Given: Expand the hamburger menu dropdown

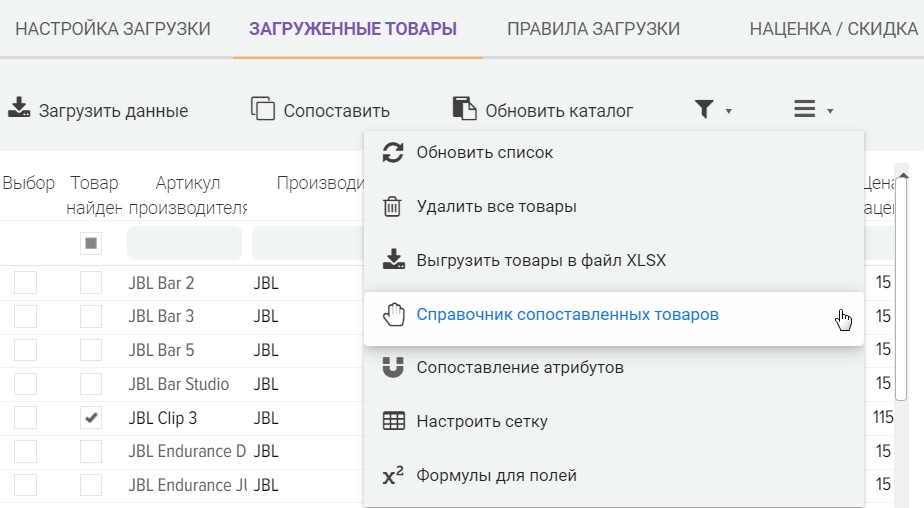Looking at the screenshot, I should click(x=813, y=110).
